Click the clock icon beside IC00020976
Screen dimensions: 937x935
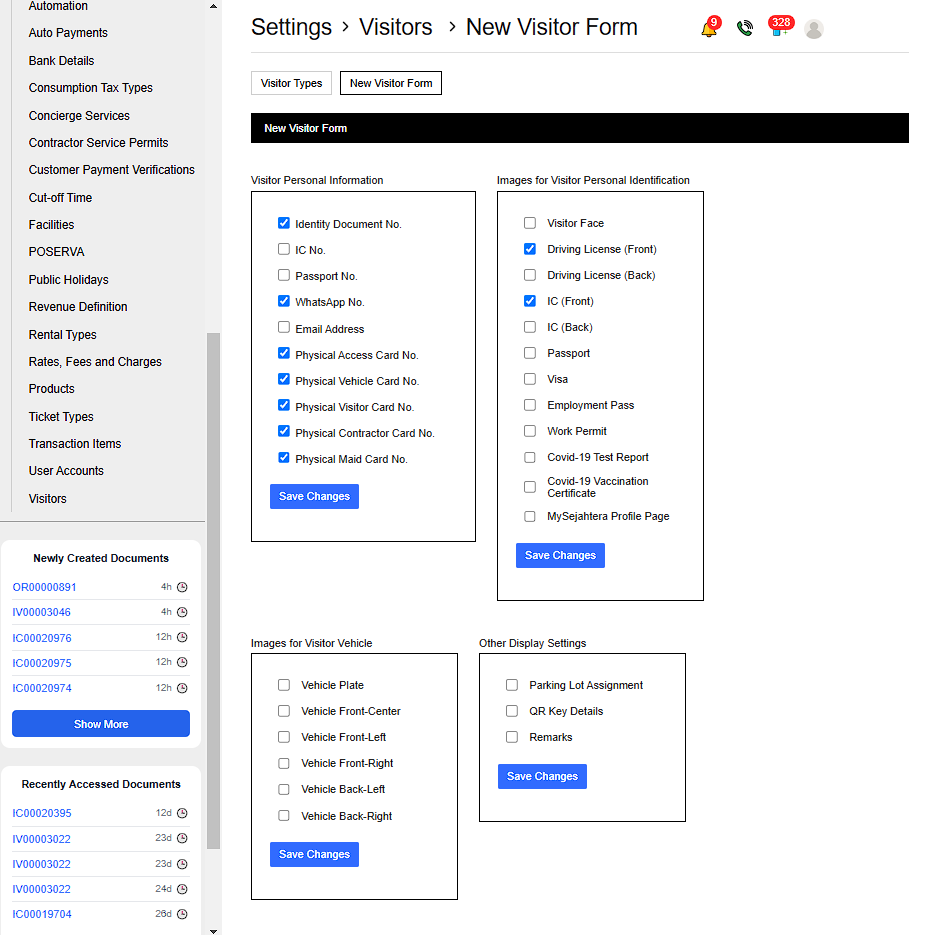[x=182, y=637]
